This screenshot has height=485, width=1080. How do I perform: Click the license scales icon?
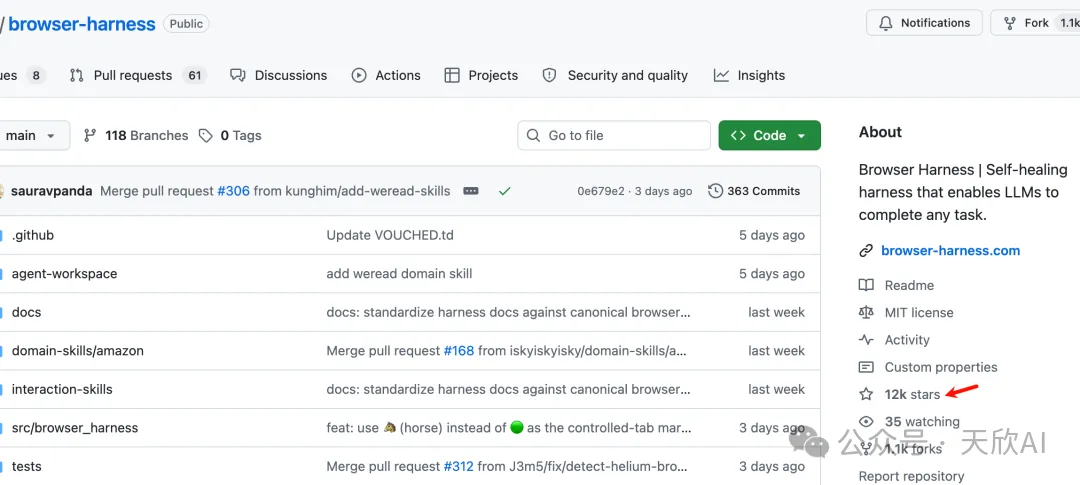tap(866, 313)
